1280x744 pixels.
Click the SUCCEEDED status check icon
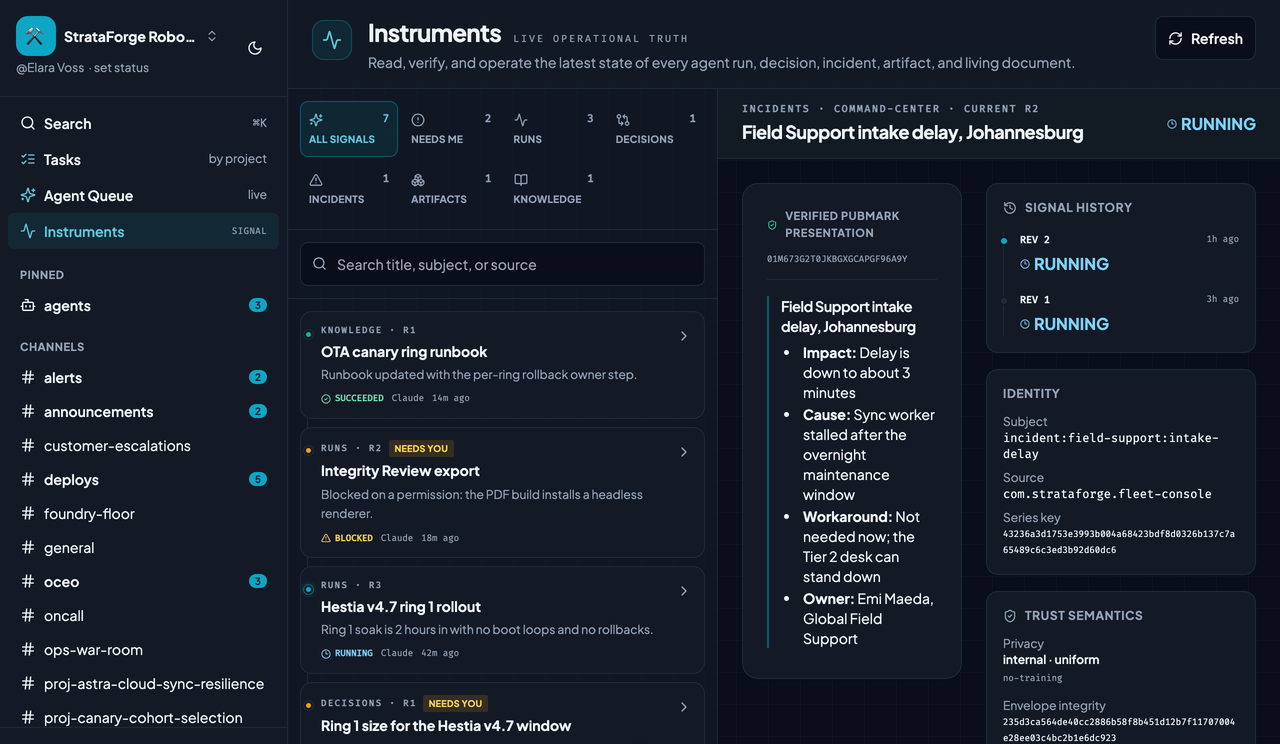[326, 398]
